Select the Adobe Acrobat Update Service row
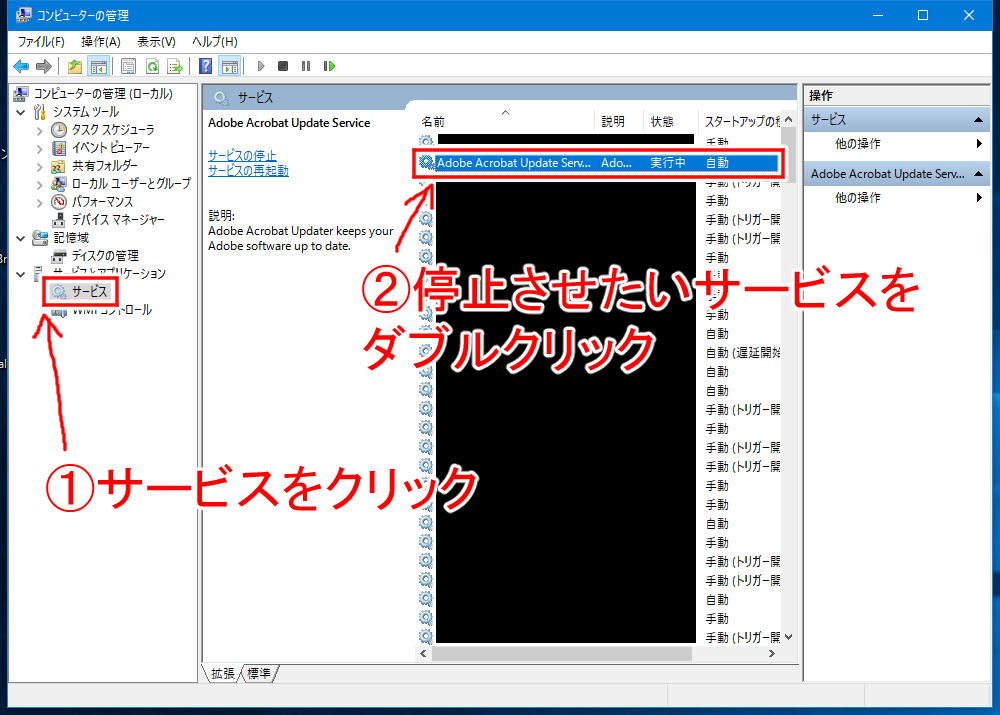 [x=598, y=163]
